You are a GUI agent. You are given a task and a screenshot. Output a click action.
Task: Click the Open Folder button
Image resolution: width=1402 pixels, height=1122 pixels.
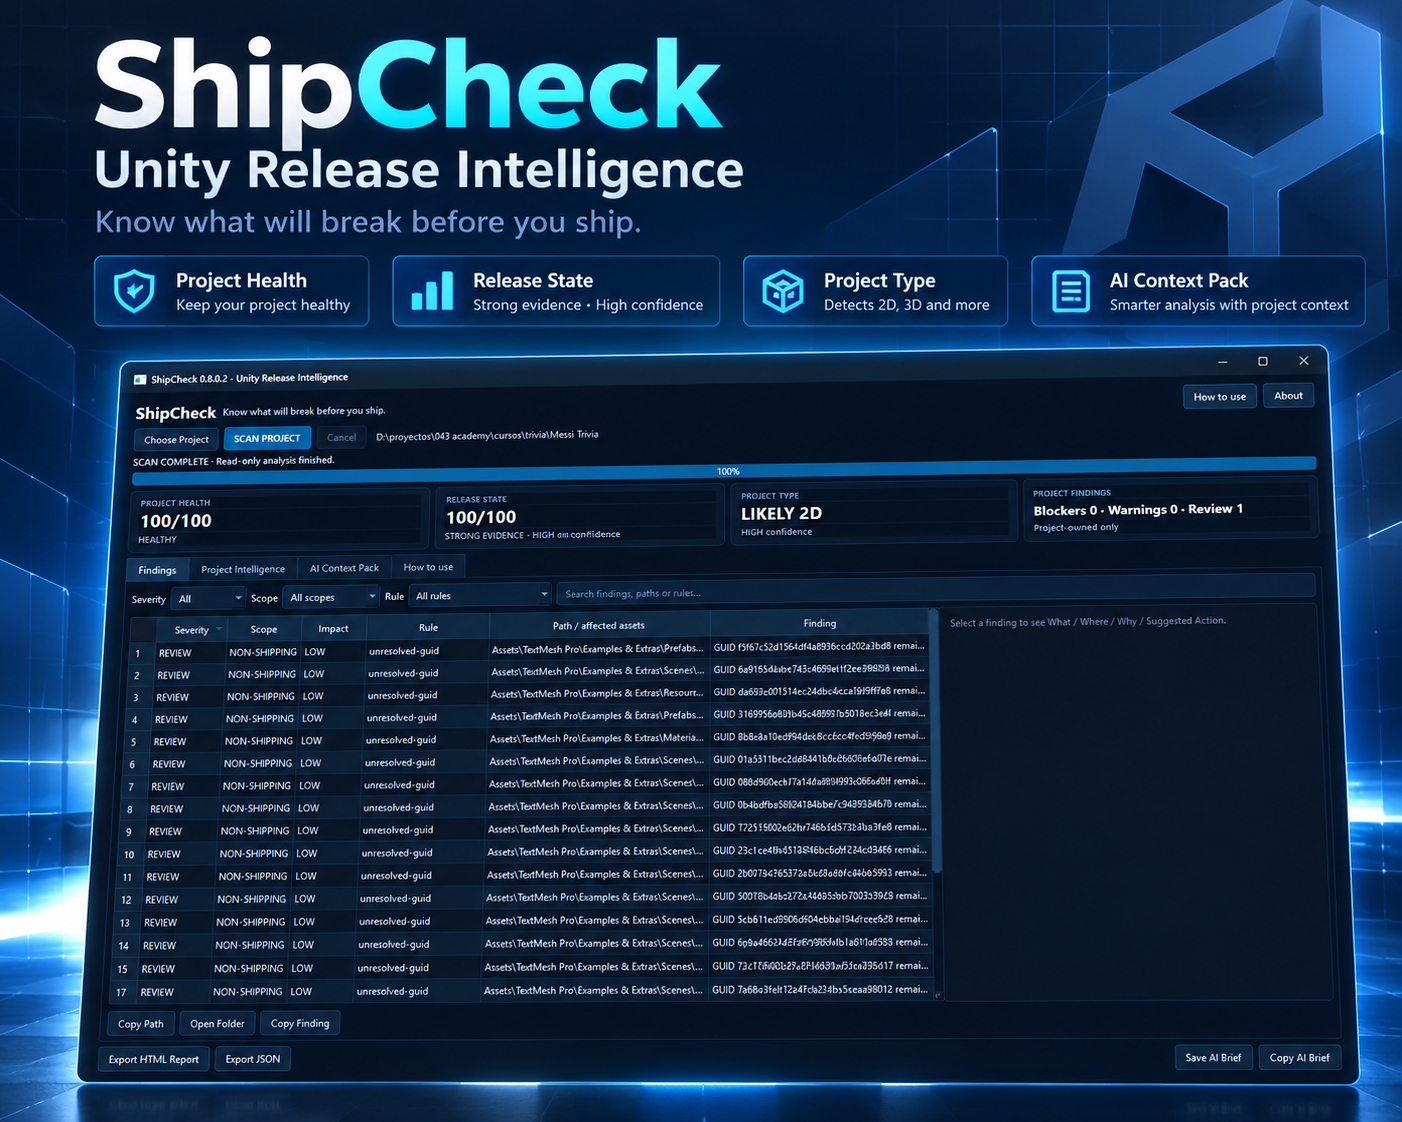(217, 1024)
